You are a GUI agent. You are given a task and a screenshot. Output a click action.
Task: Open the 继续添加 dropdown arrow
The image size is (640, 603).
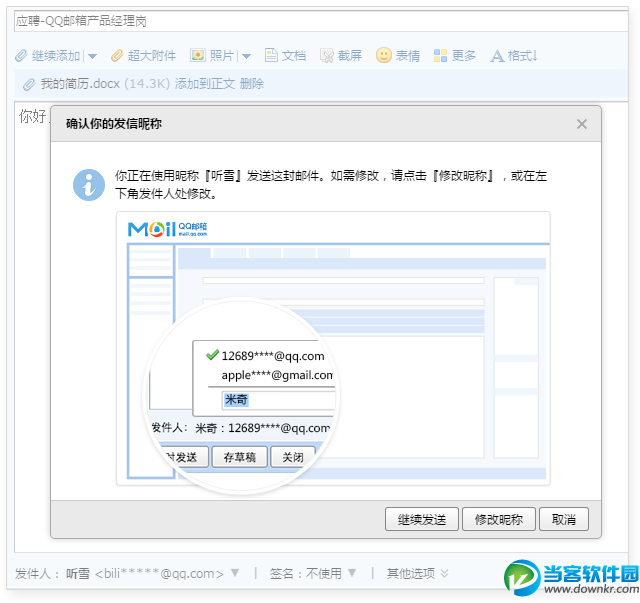click(x=93, y=56)
